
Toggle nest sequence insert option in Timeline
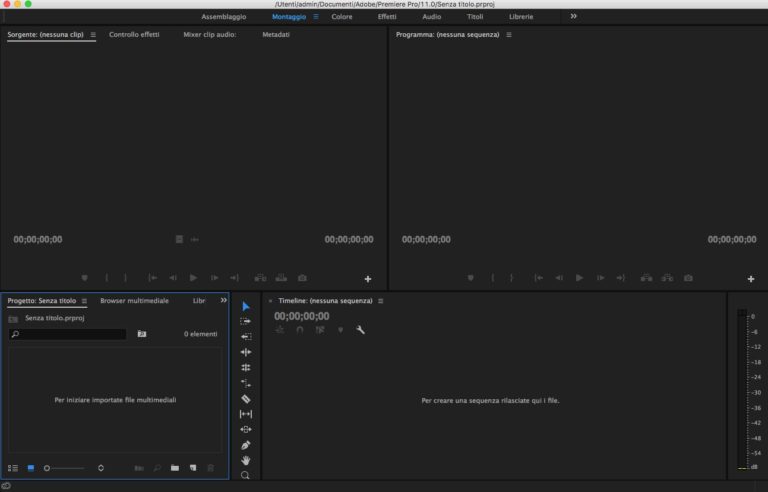[280, 330]
